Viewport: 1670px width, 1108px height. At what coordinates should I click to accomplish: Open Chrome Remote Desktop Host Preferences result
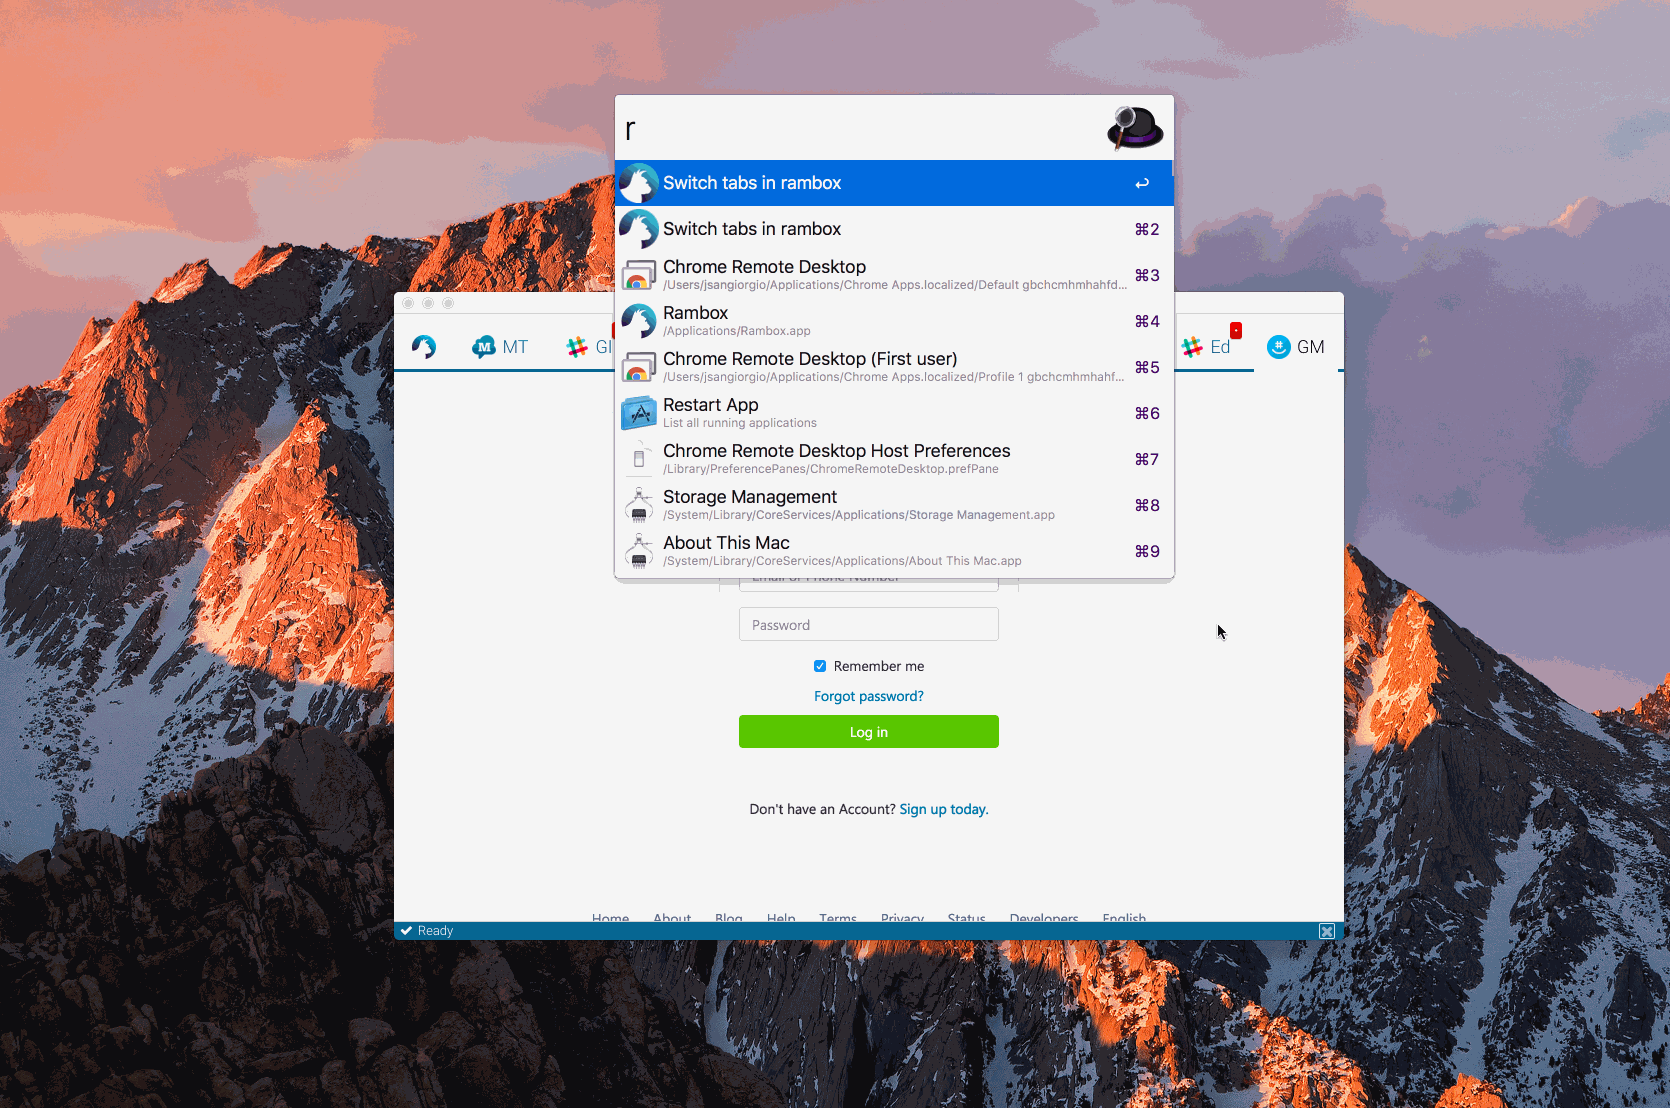(x=894, y=459)
